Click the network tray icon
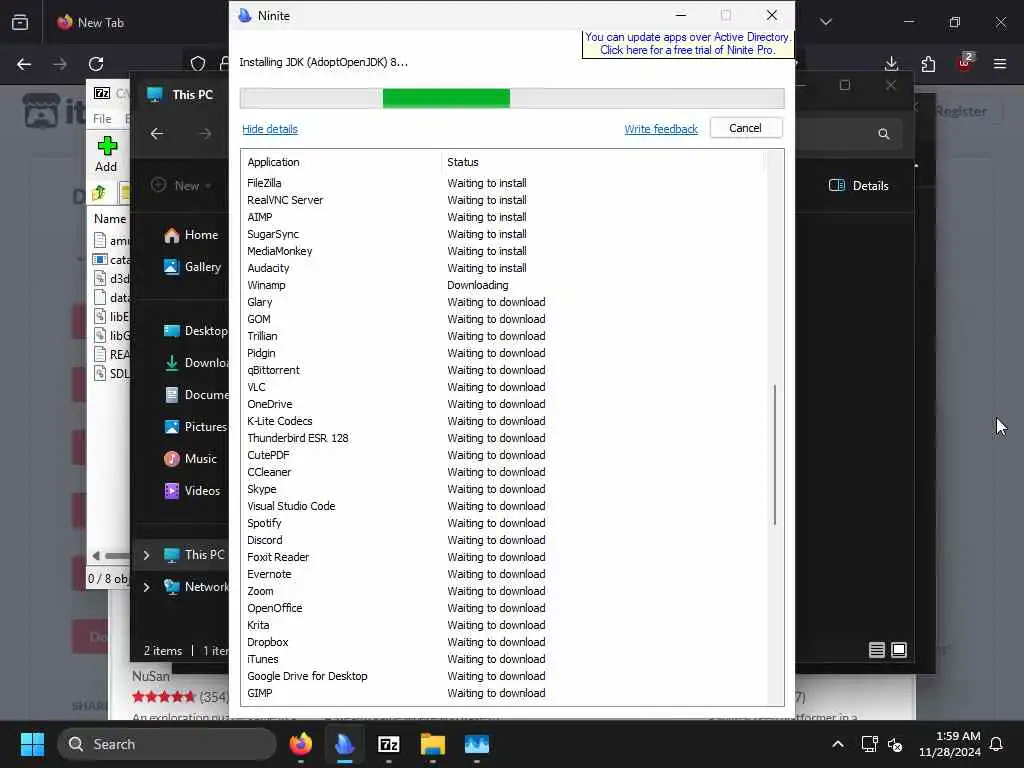Viewport: 1024px width, 768px height. 869,744
